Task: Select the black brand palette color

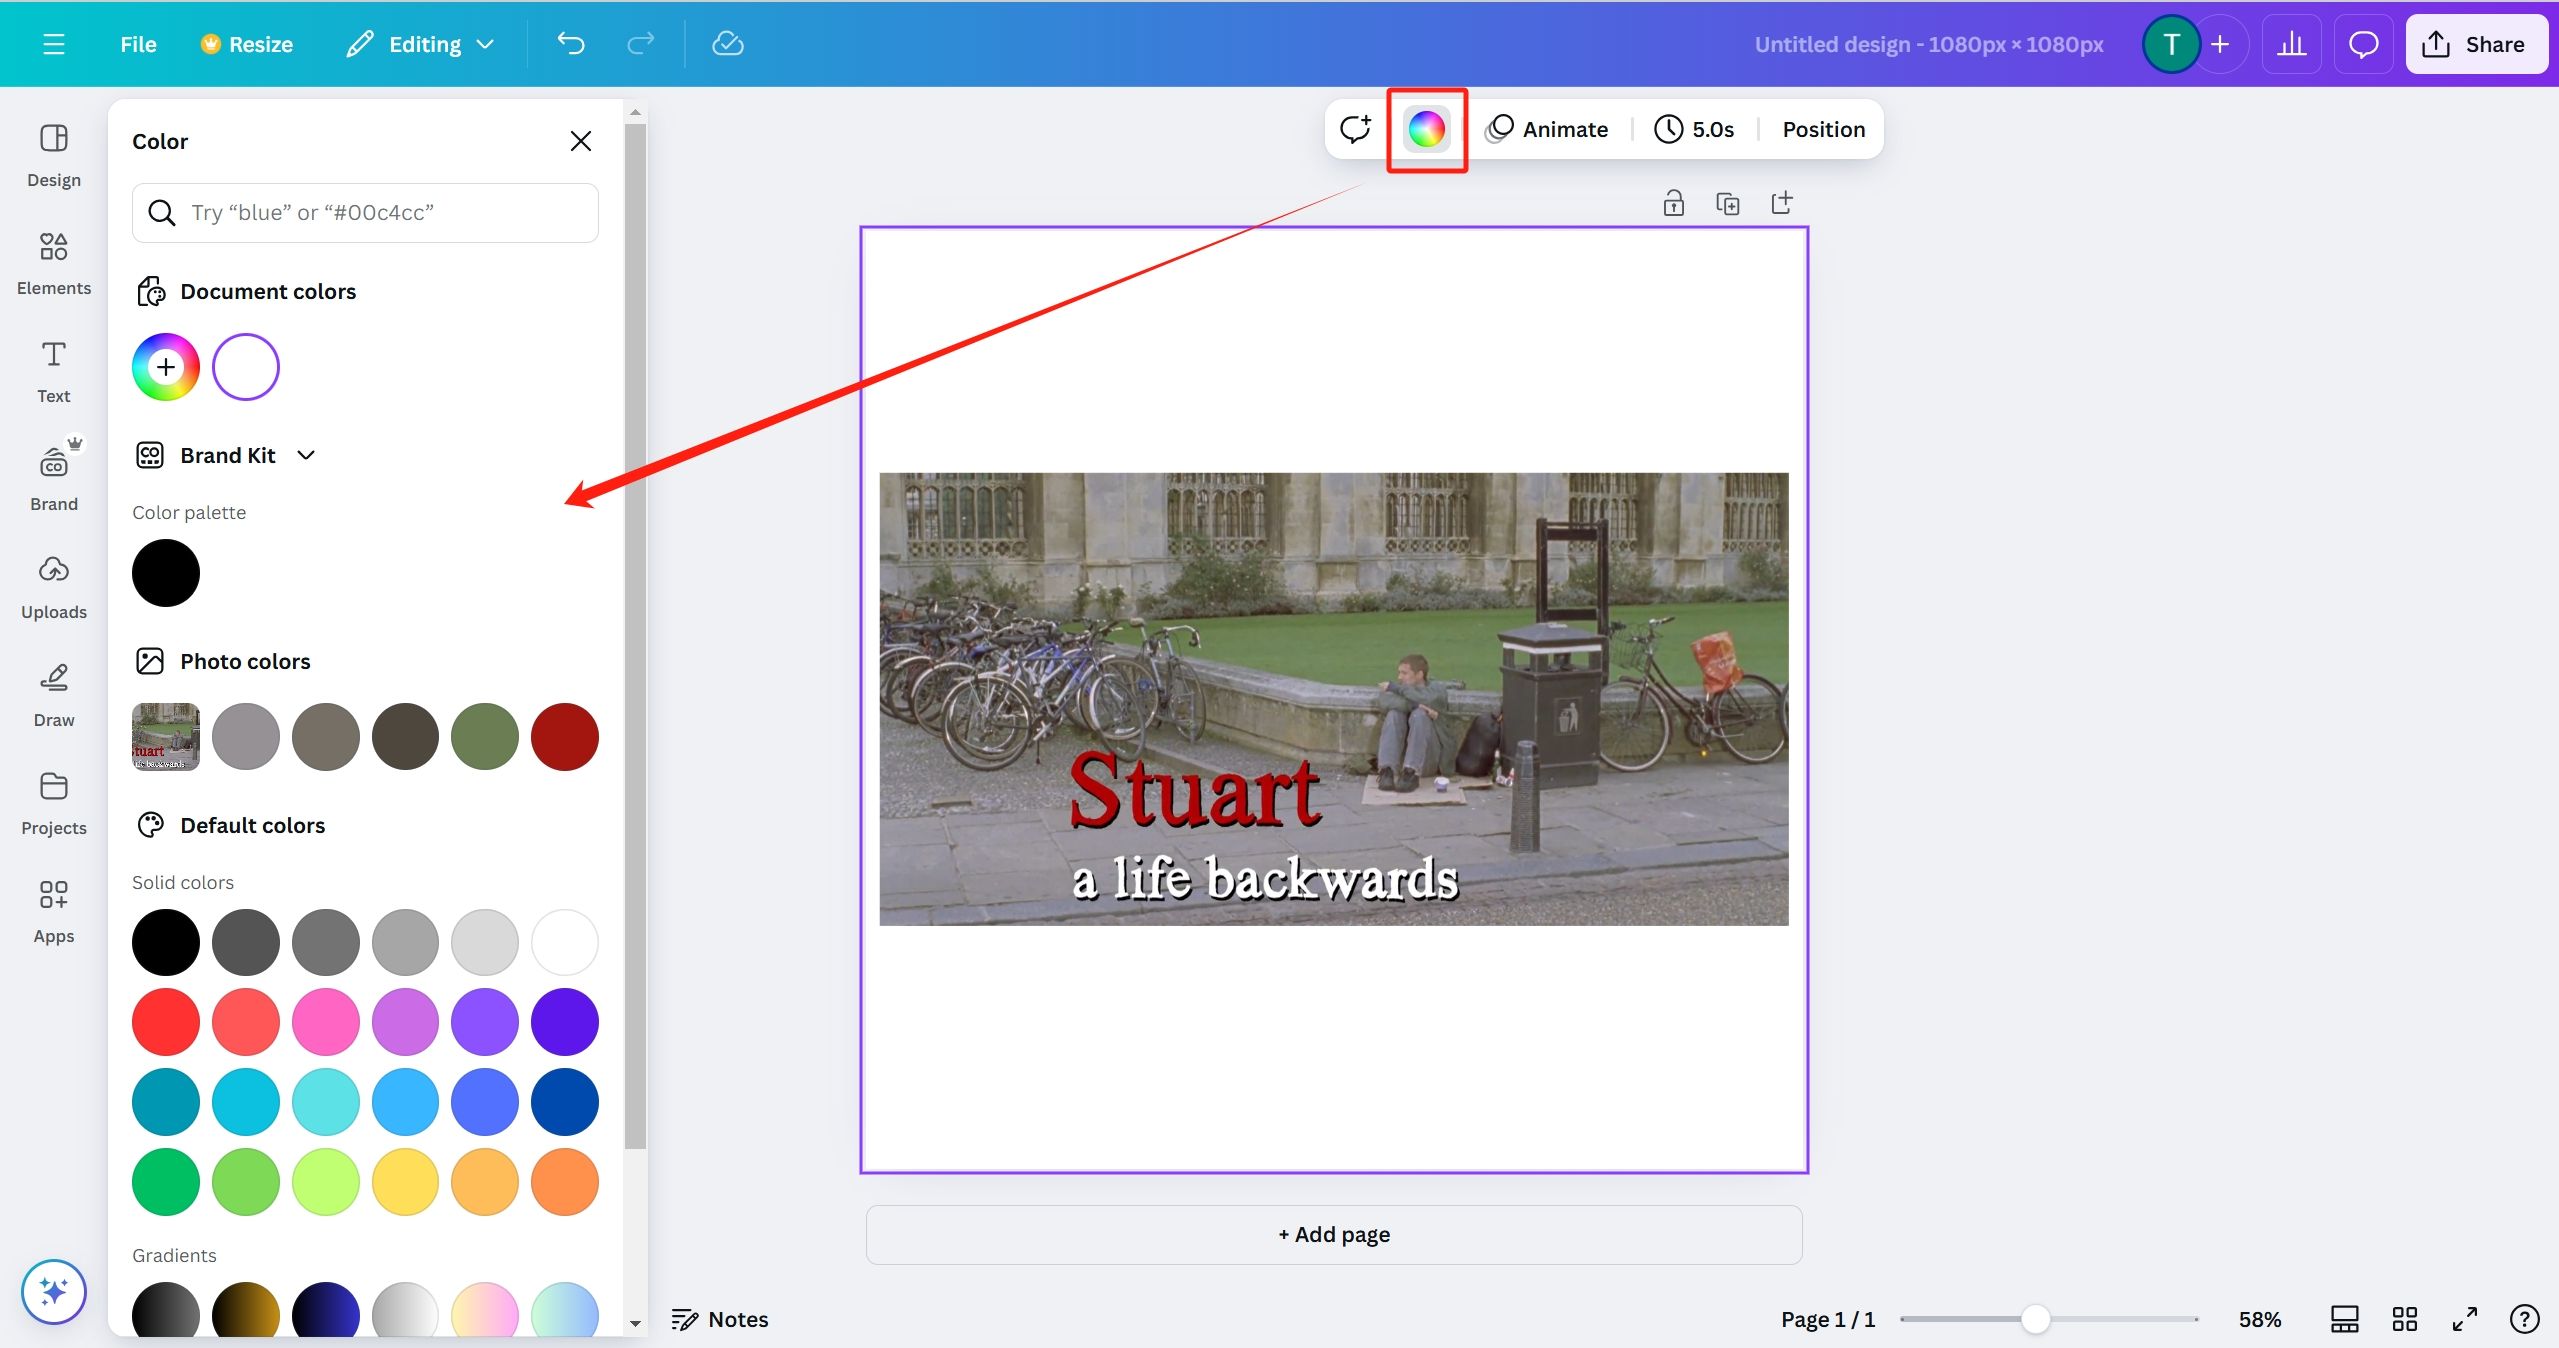Action: click(x=166, y=573)
